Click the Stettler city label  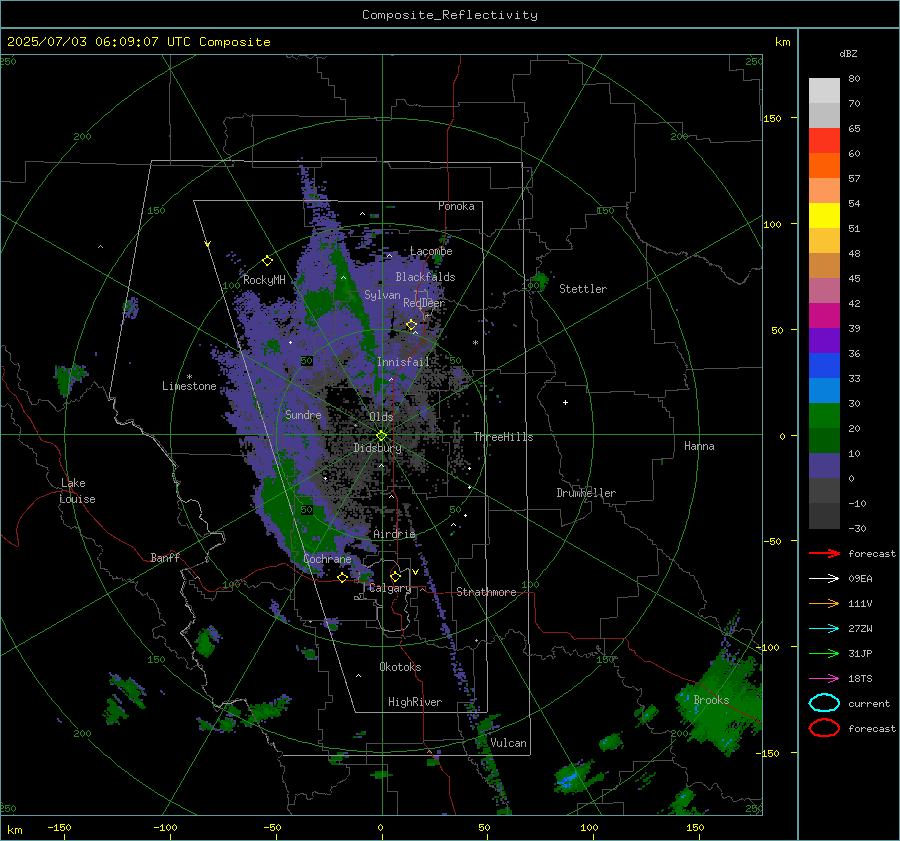point(583,289)
